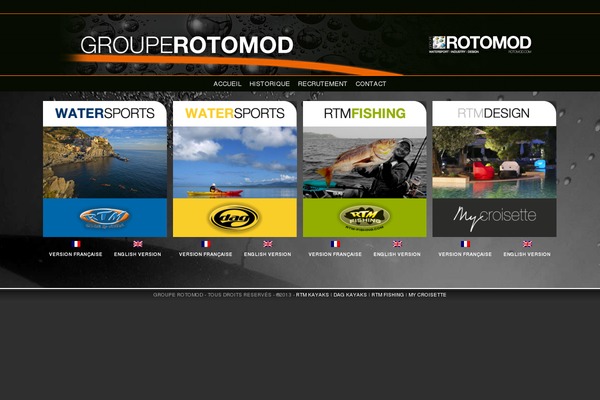Follow the DAG Kayaks footer link
Screen dimensions: 600x400
pyautogui.click(x=350, y=295)
